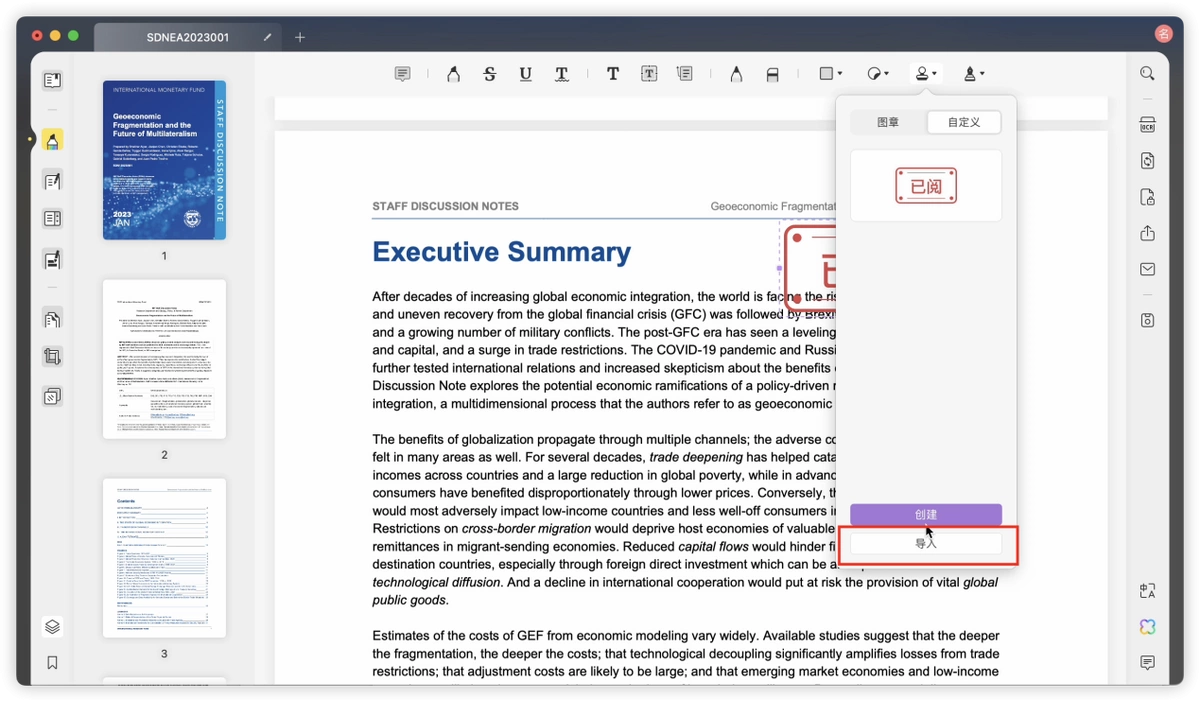
Task: Open Protect with password icon
Action: (x=1147, y=197)
